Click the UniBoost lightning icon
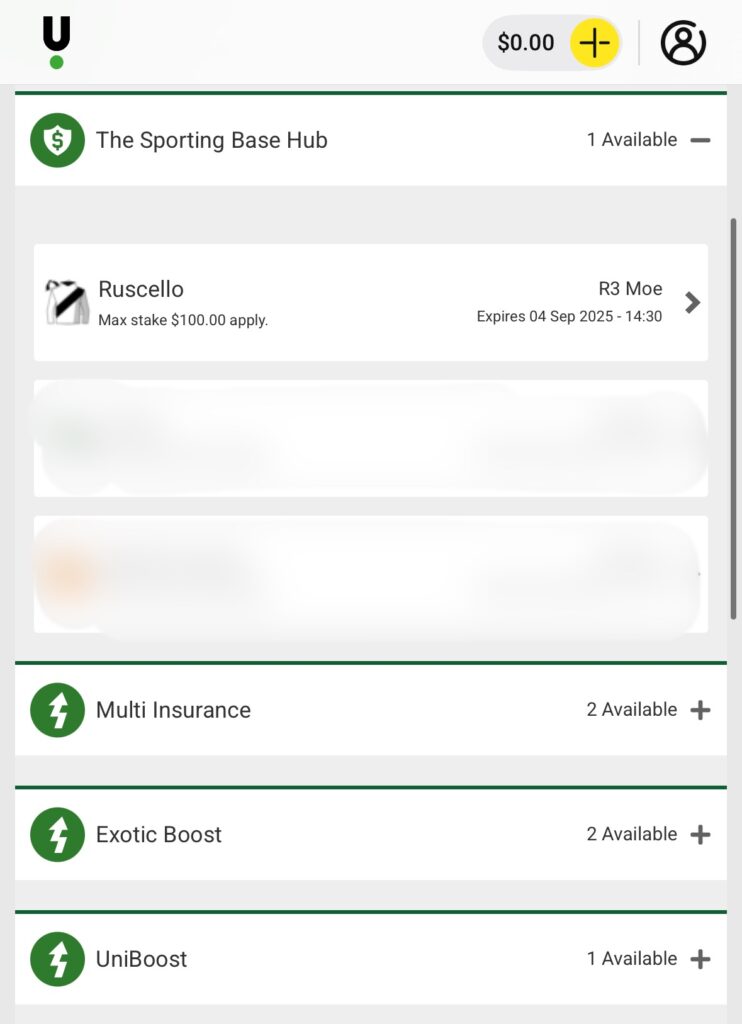The image size is (742, 1024). point(57,959)
